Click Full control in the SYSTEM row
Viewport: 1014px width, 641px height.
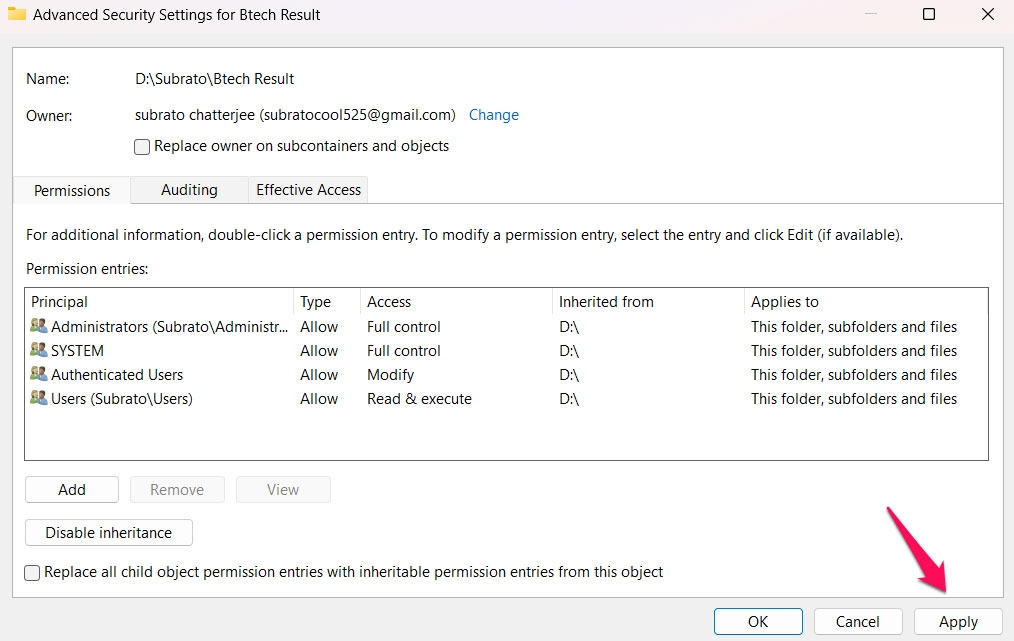(404, 351)
